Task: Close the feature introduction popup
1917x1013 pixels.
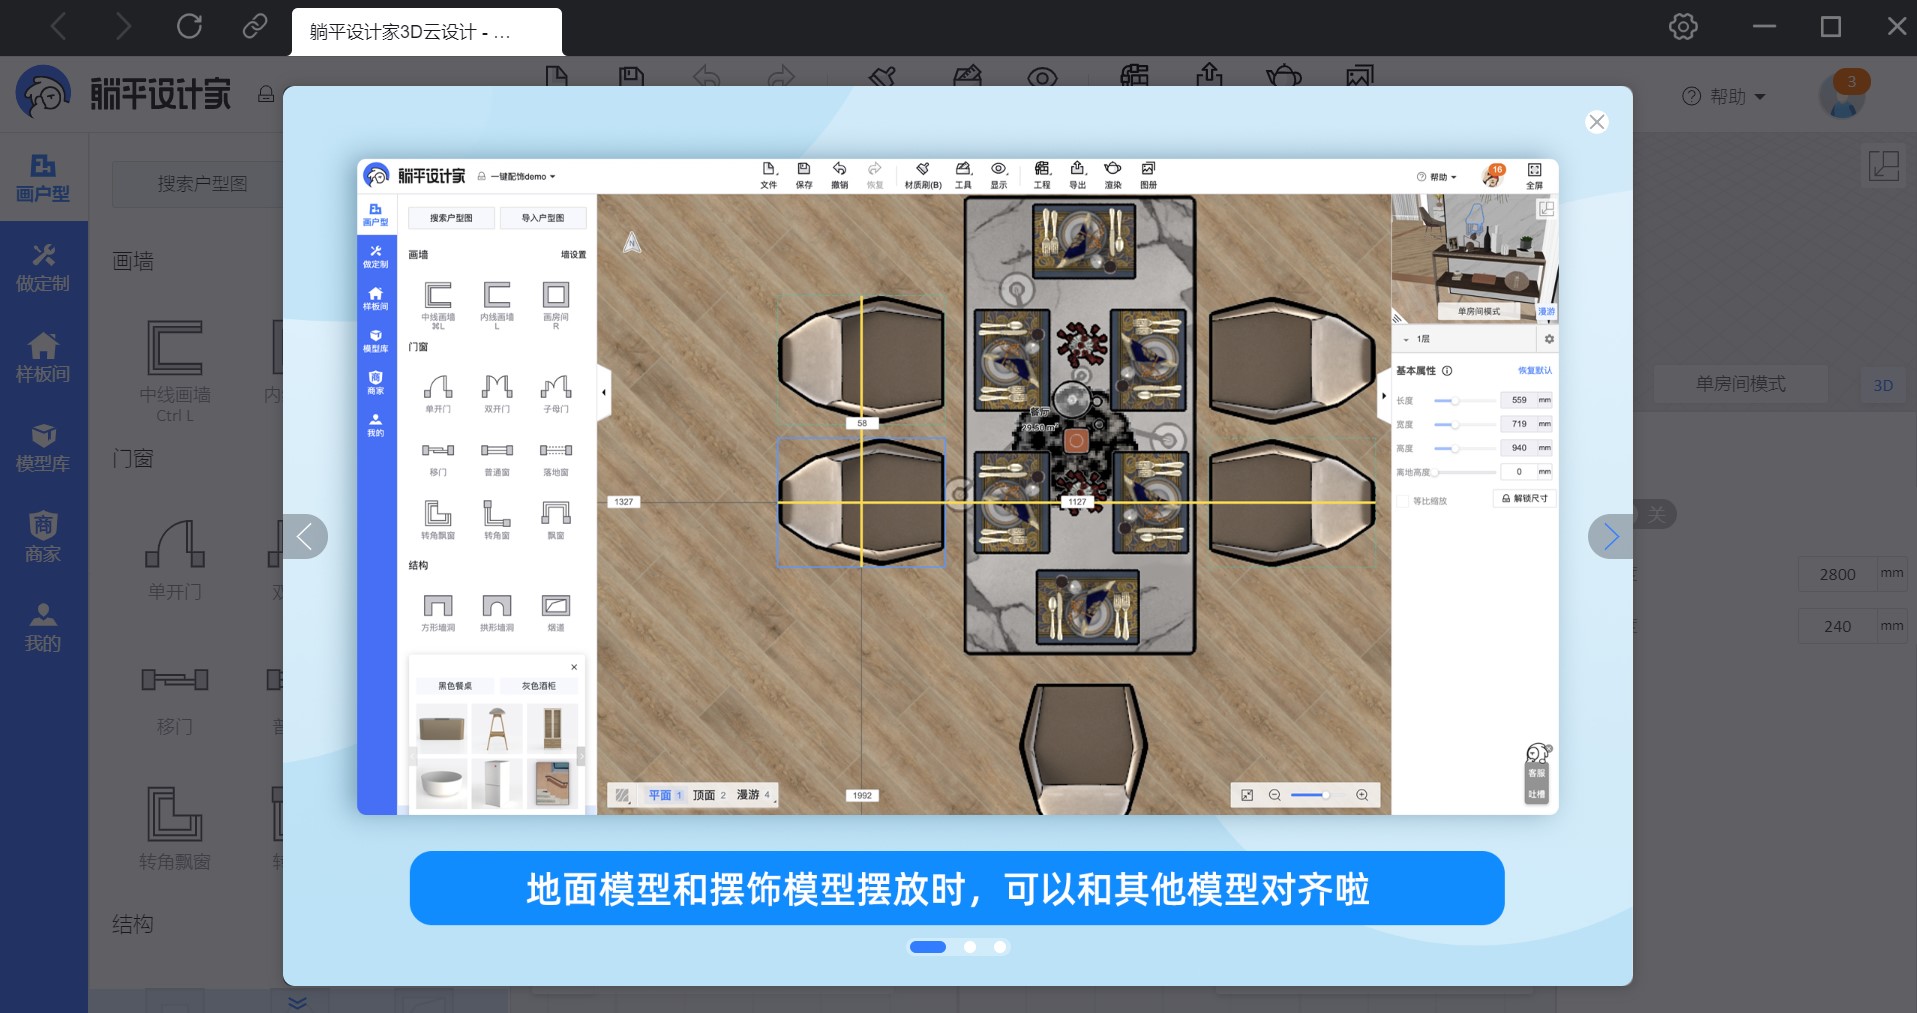Action: 1596,122
